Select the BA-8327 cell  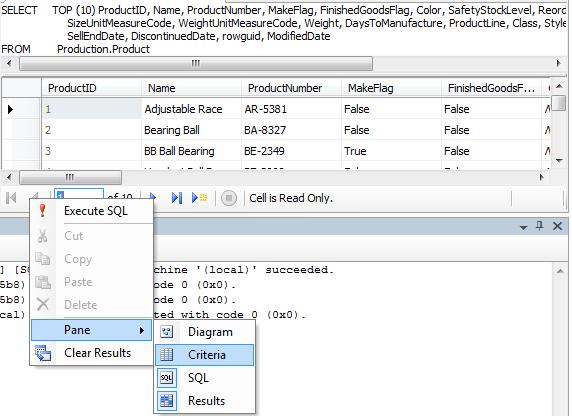pos(291,130)
